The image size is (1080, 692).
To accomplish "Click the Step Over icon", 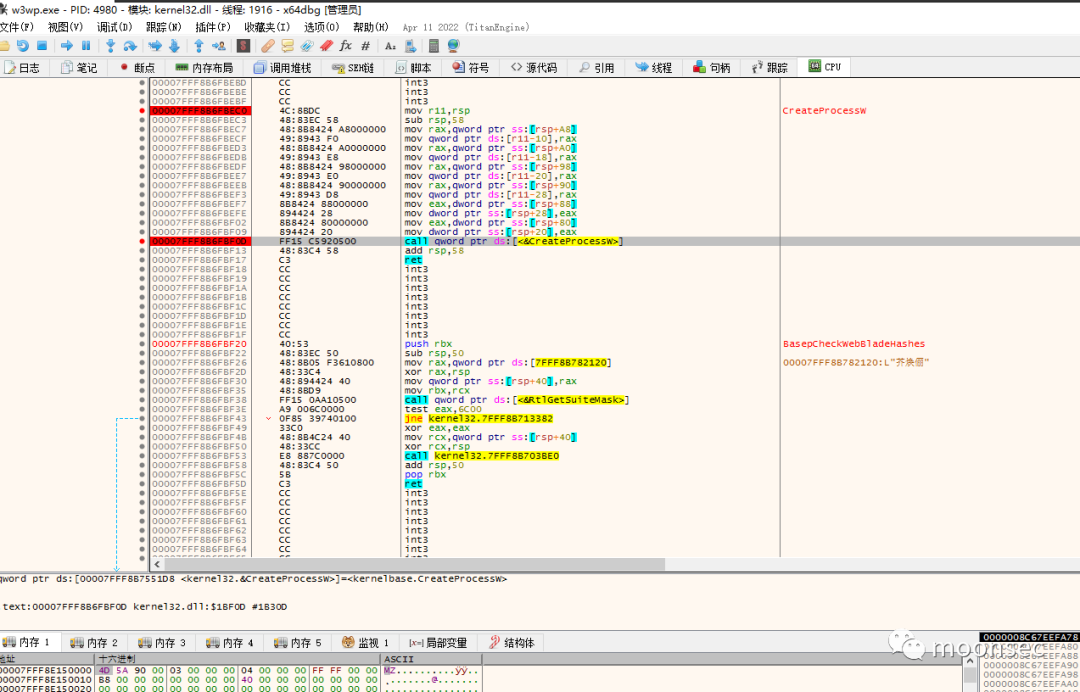I will tap(129, 46).
